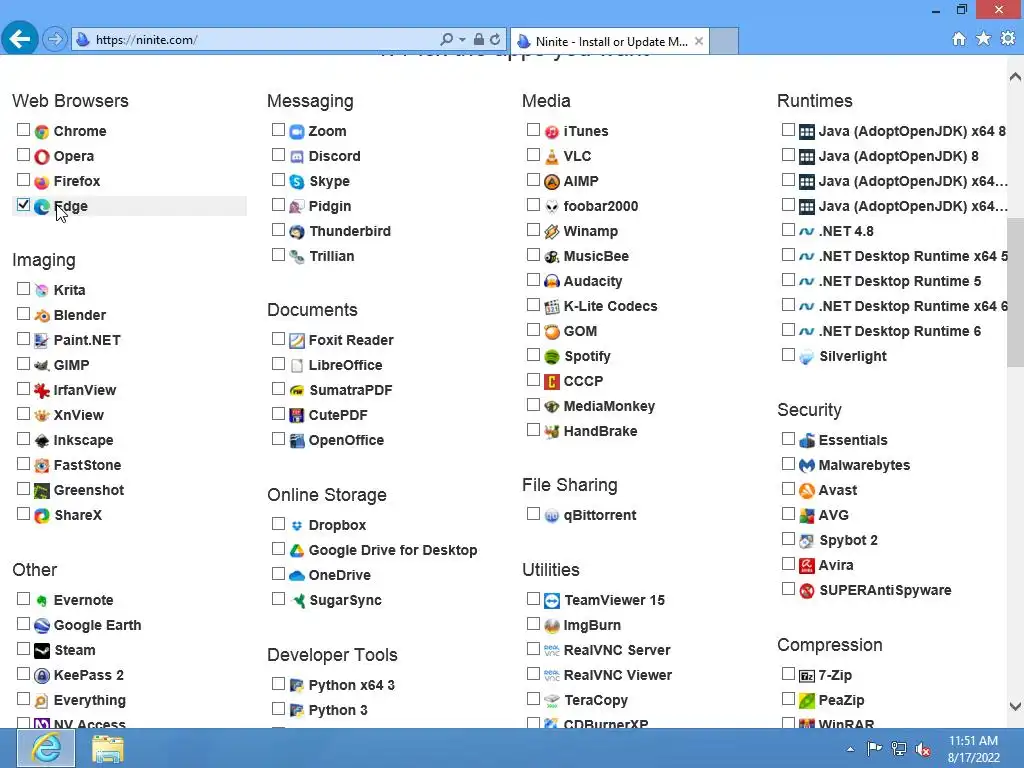Screen dimensions: 1024x768
Task: Open Favorites star button
Action: pyautogui.click(x=984, y=39)
